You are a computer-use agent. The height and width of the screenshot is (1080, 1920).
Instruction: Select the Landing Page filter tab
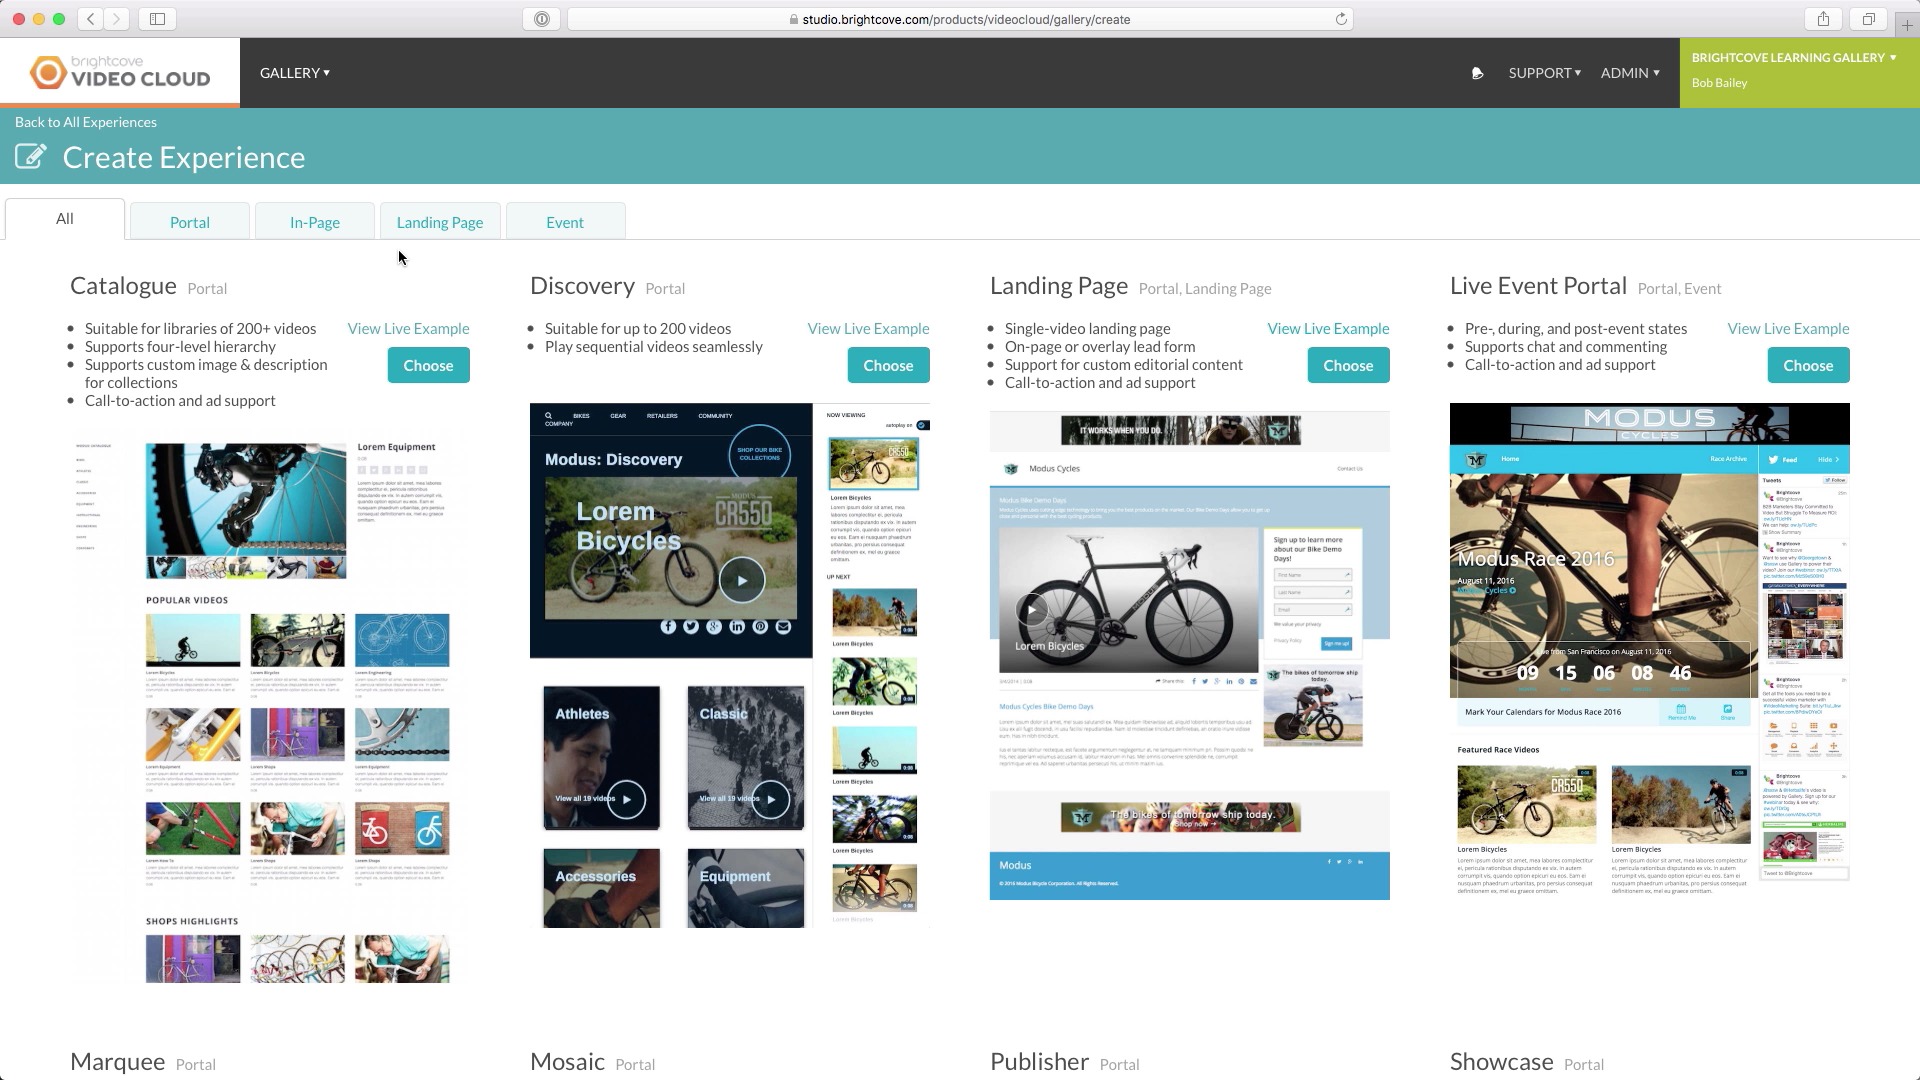(x=439, y=222)
